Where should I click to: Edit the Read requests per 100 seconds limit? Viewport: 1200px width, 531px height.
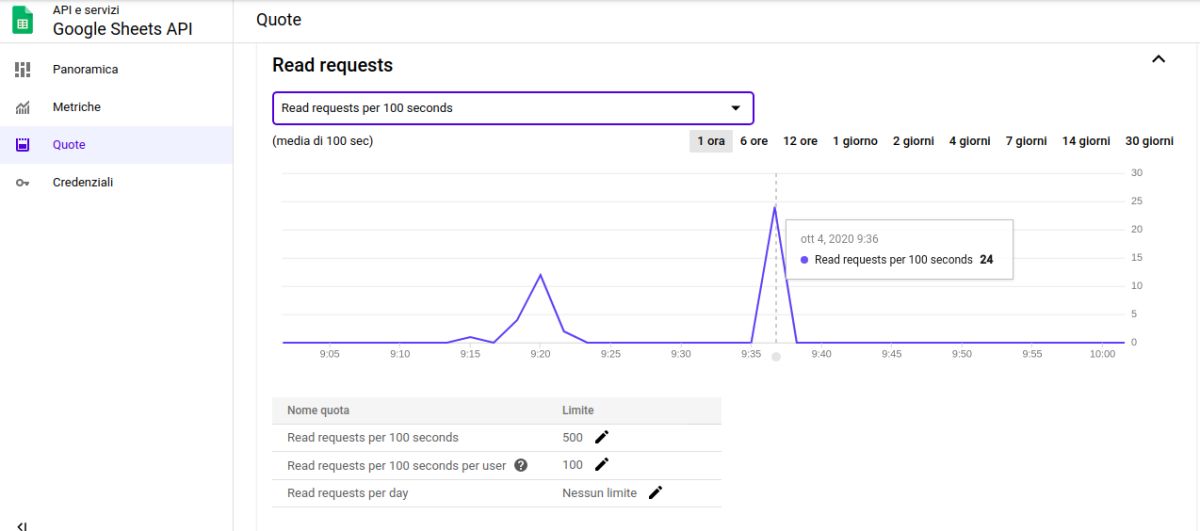(601, 437)
